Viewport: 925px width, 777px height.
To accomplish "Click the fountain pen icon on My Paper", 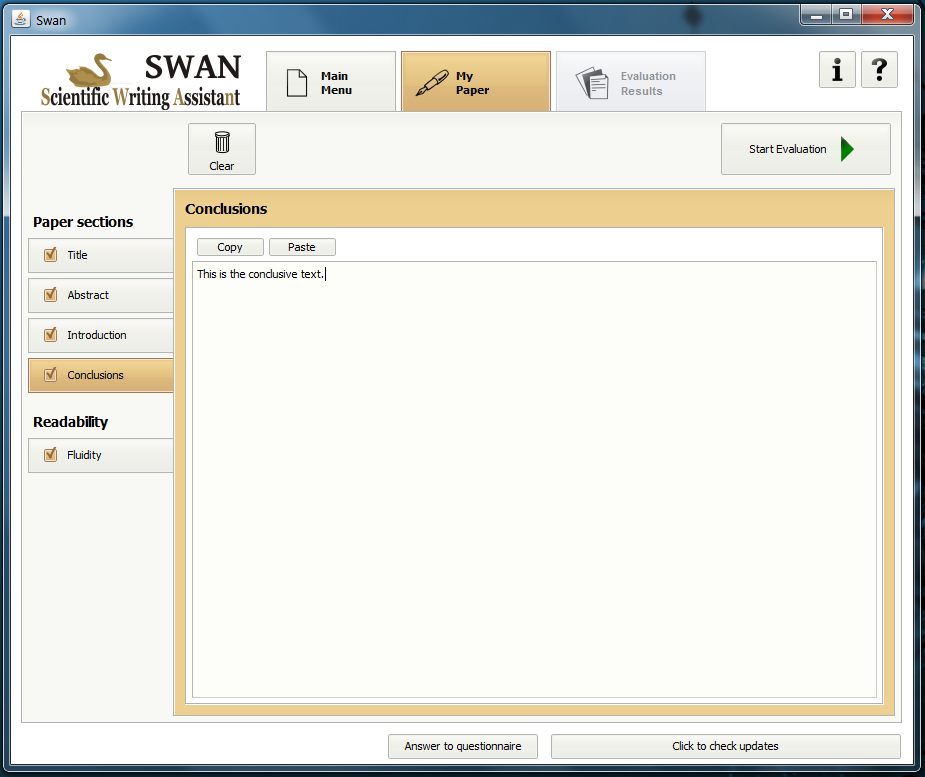I will click(432, 83).
